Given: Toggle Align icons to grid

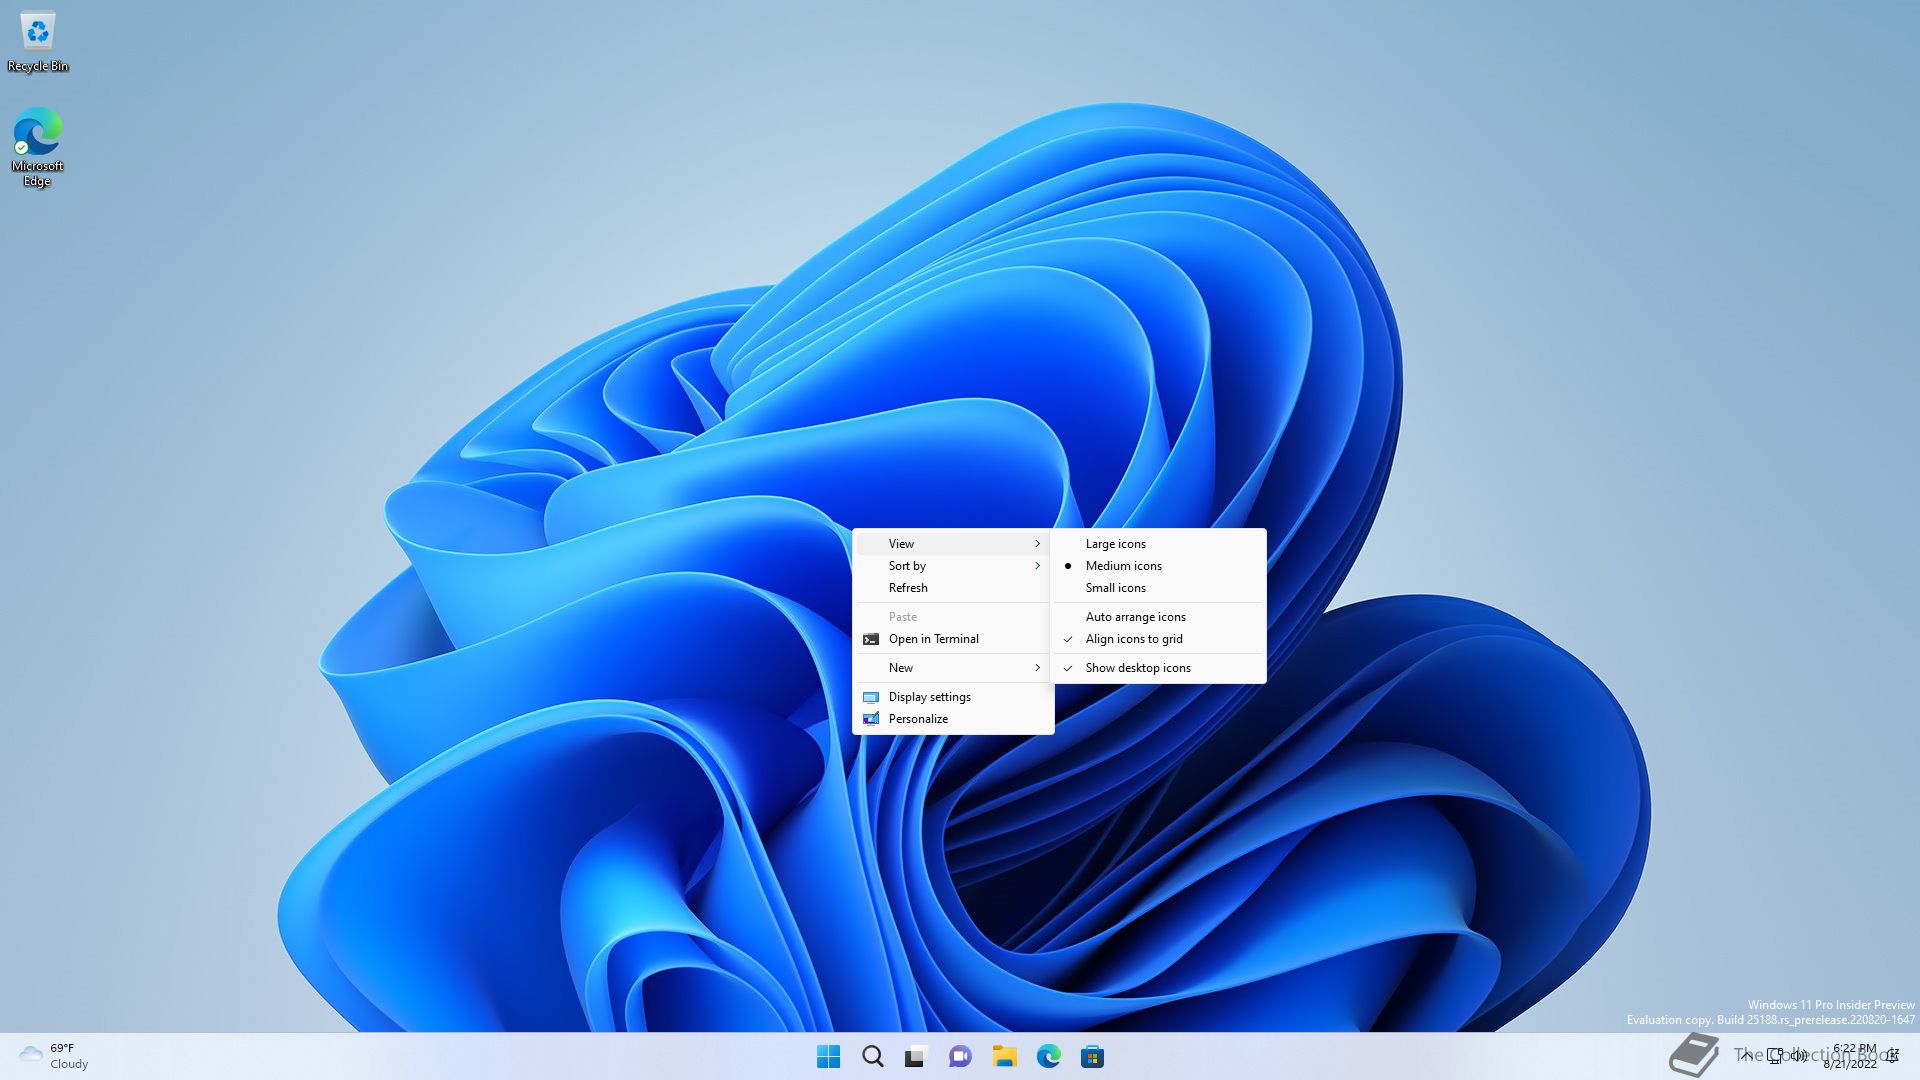Looking at the screenshot, I should tap(1158, 639).
